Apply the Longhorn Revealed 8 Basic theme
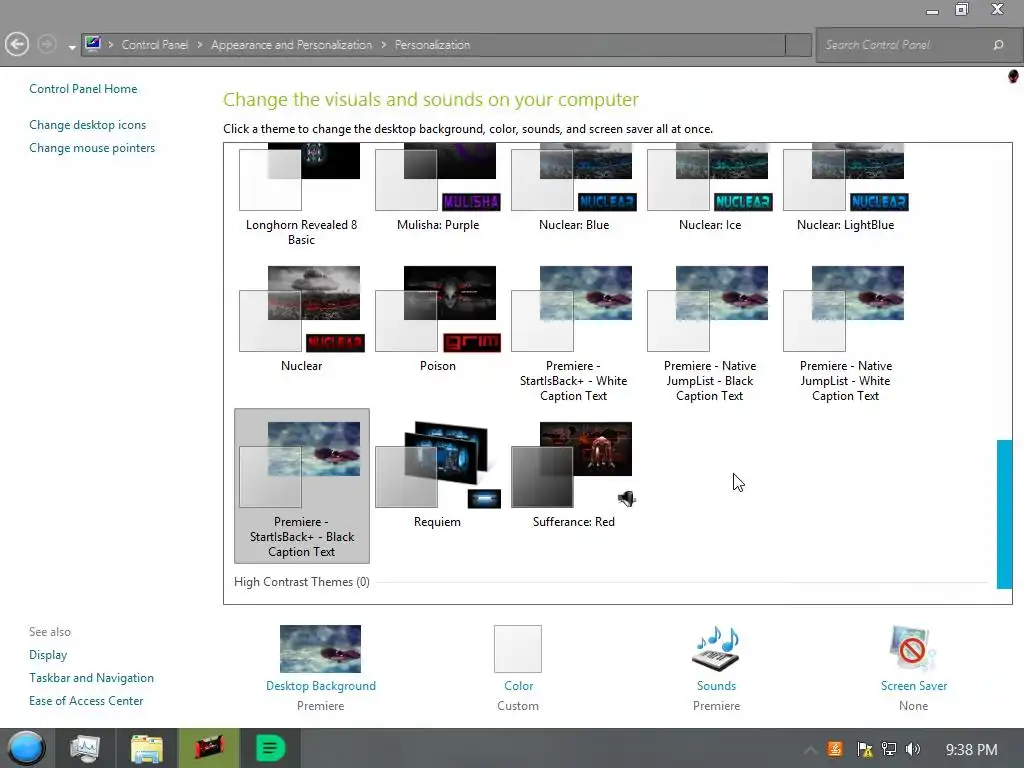 click(x=302, y=195)
